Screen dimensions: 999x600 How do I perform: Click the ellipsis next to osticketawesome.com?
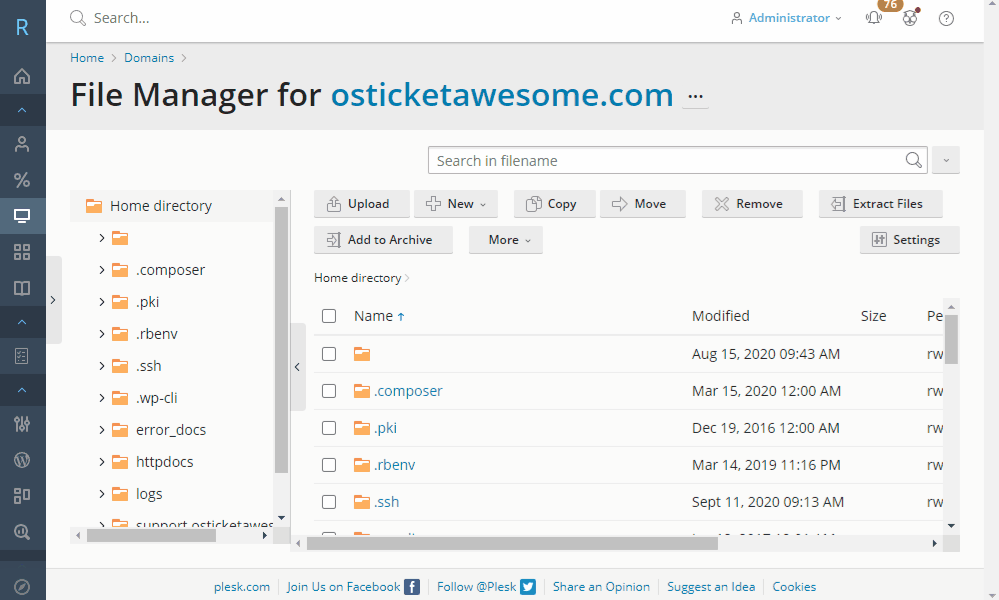click(x=696, y=97)
